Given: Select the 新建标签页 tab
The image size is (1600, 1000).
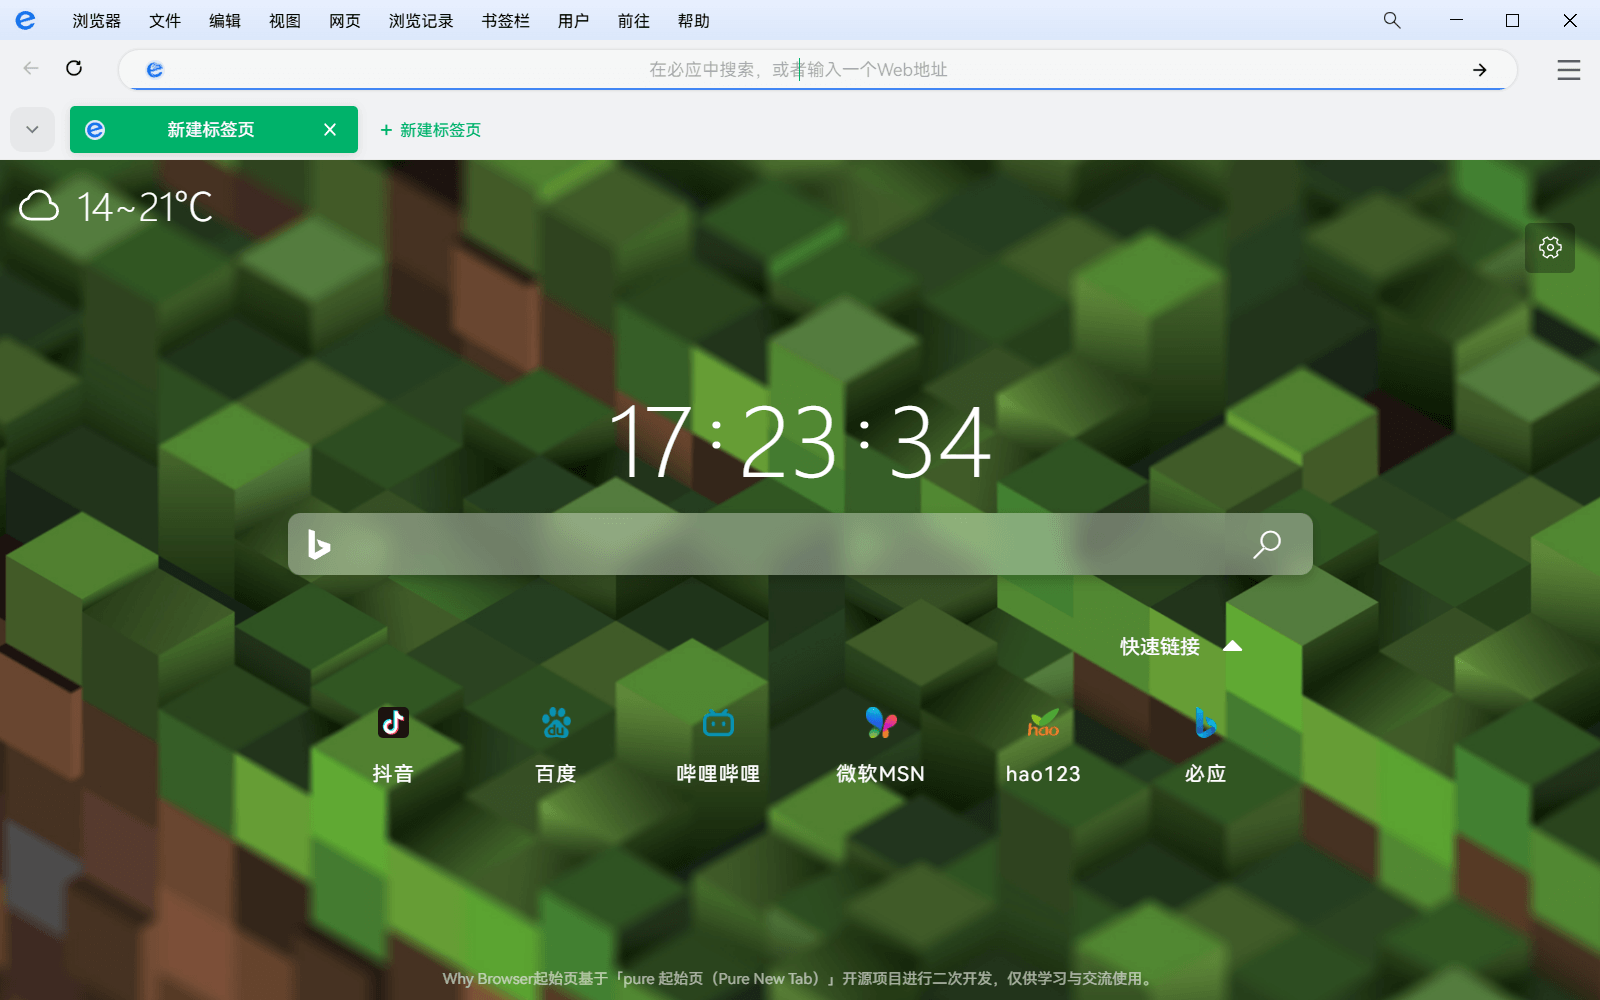Looking at the screenshot, I should [211, 129].
